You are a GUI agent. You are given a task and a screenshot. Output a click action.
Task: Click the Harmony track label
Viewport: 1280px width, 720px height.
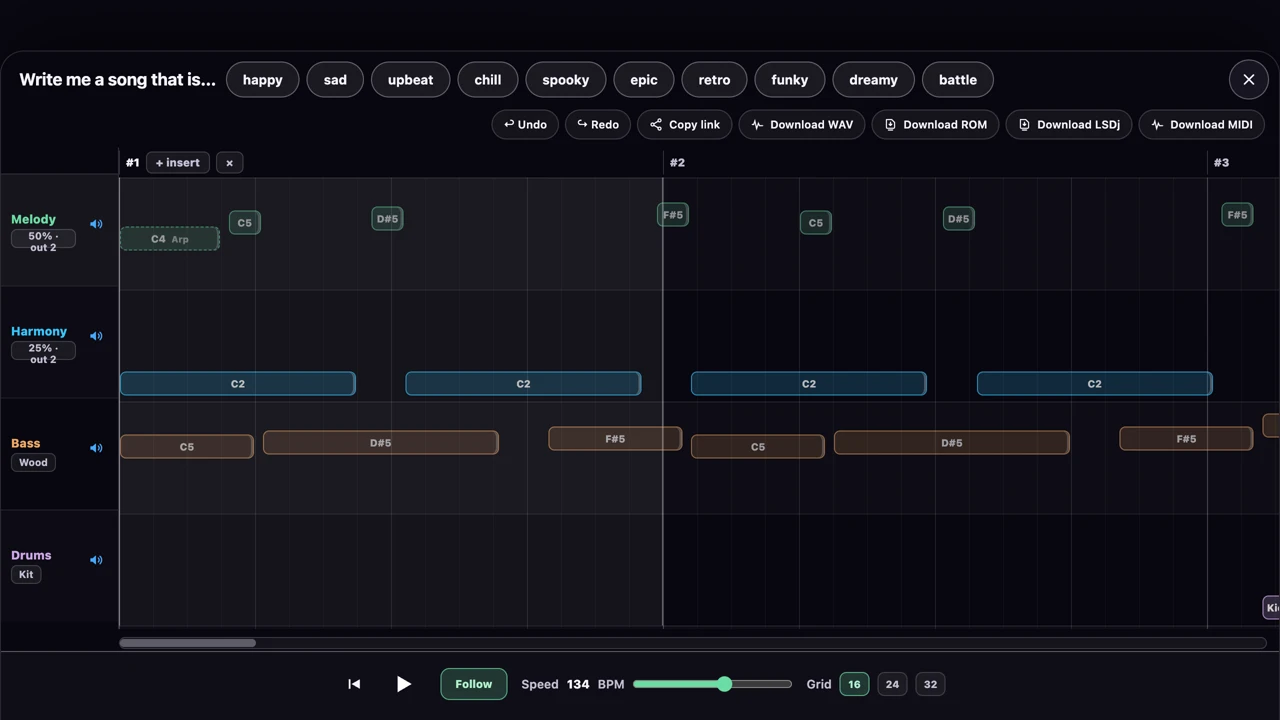[39, 331]
